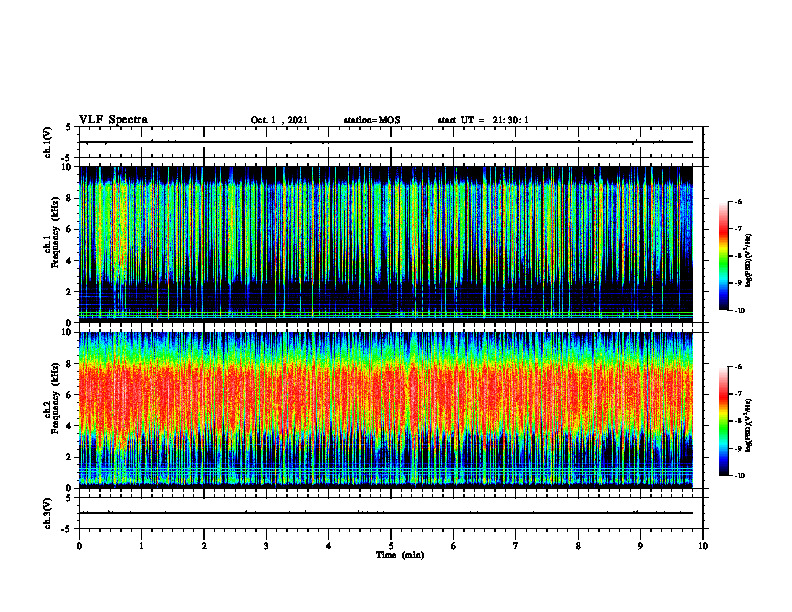Click the 7 minute tick label on time axis
This screenshot has height=612, width=792.
coord(516,546)
